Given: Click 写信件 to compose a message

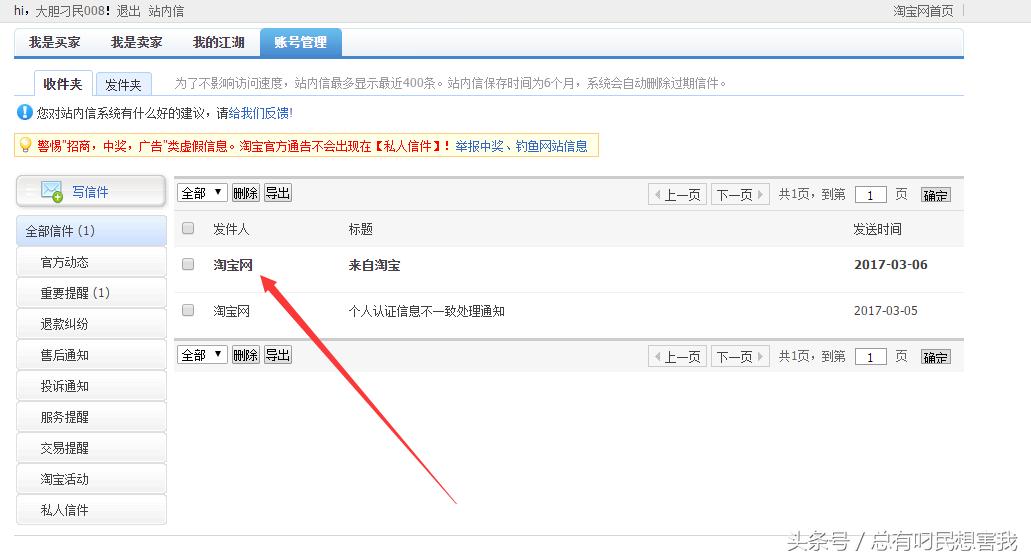Looking at the screenshot, I should (91, 191).
